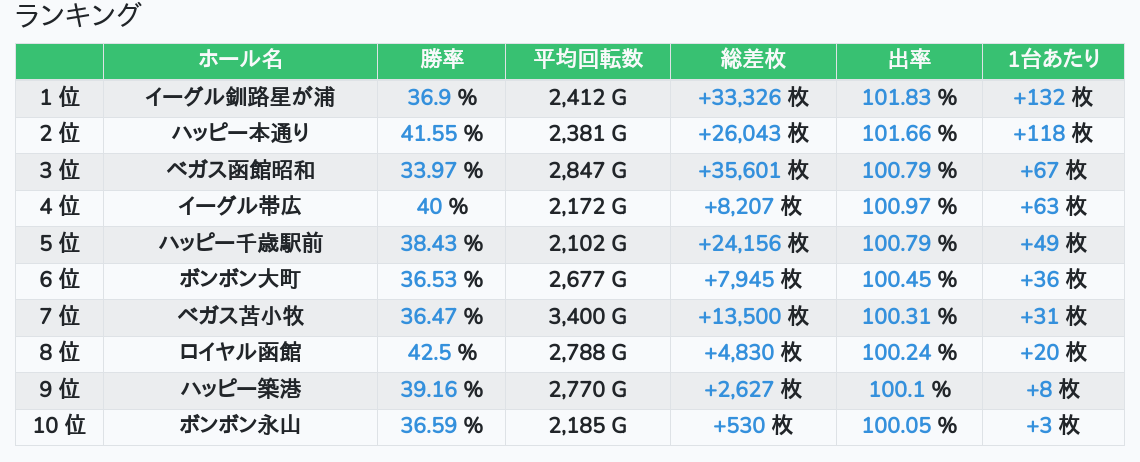Select the ボンボン大町 hall name
The height and width of the screenshot is (462, 1140).
click(240, 280)
